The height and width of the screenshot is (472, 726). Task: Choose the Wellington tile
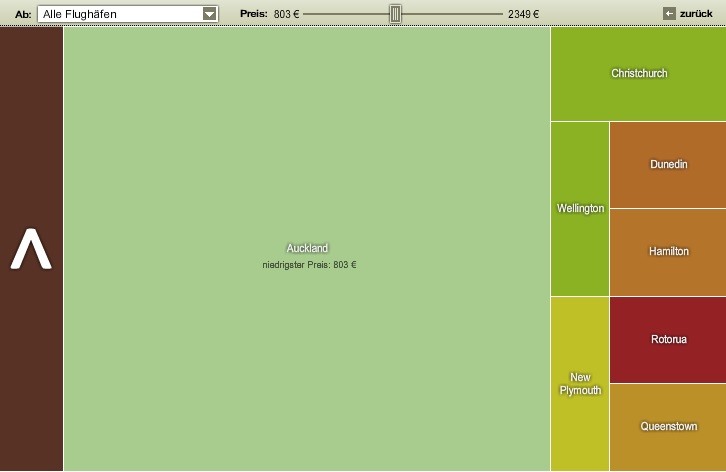pyautogui.click(x=580, y=208)
